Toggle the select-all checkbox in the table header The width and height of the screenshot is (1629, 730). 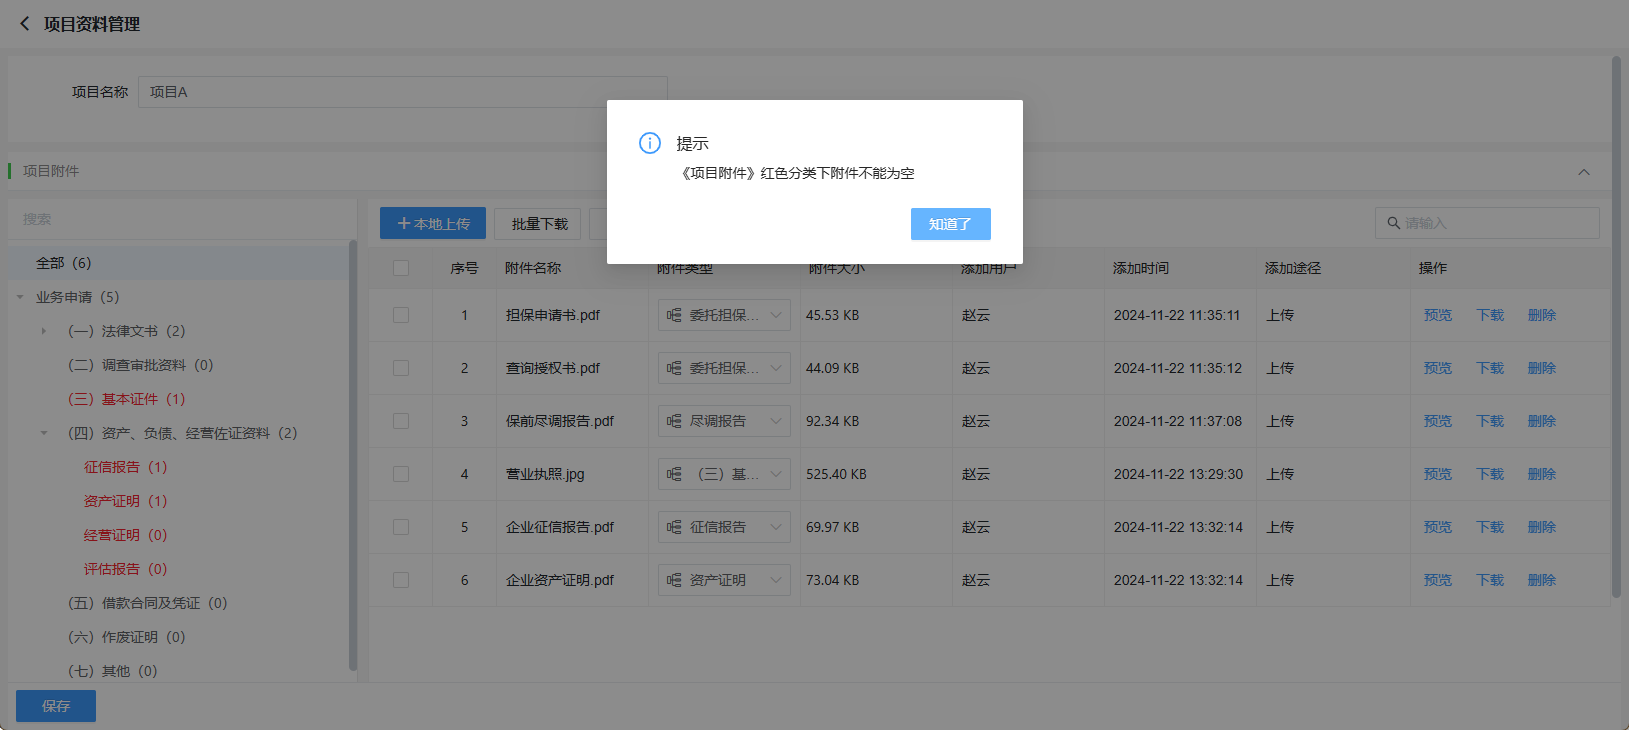401,268
